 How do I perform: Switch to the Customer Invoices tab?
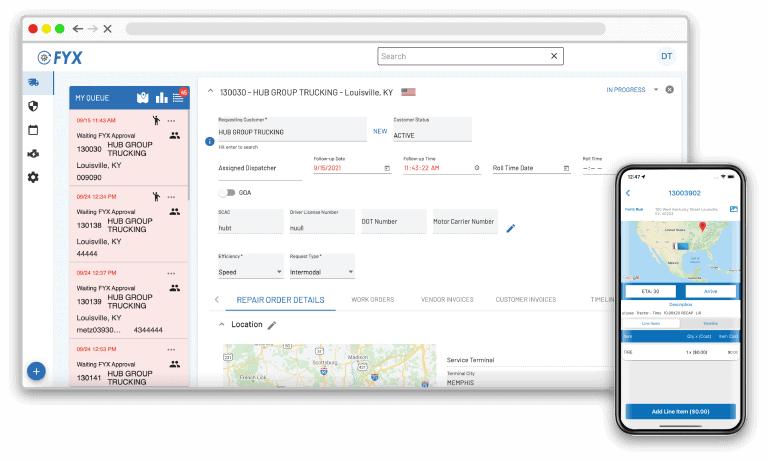point(526,300)
